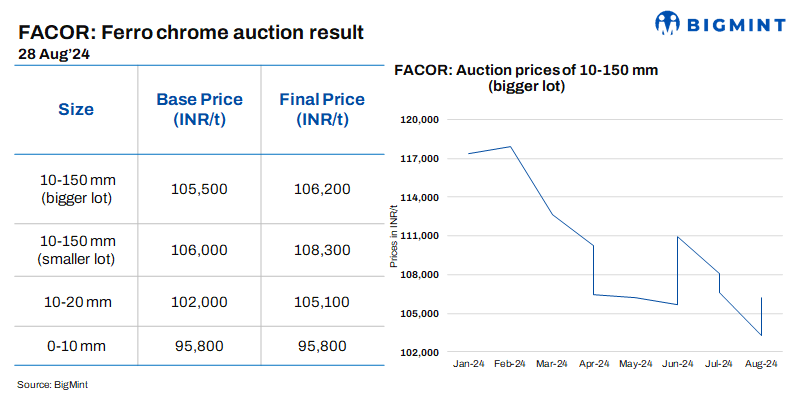Screen dimensions: 804x401
Task: Click the 120,000 y-axis value
Action: [x=419, y=120]
